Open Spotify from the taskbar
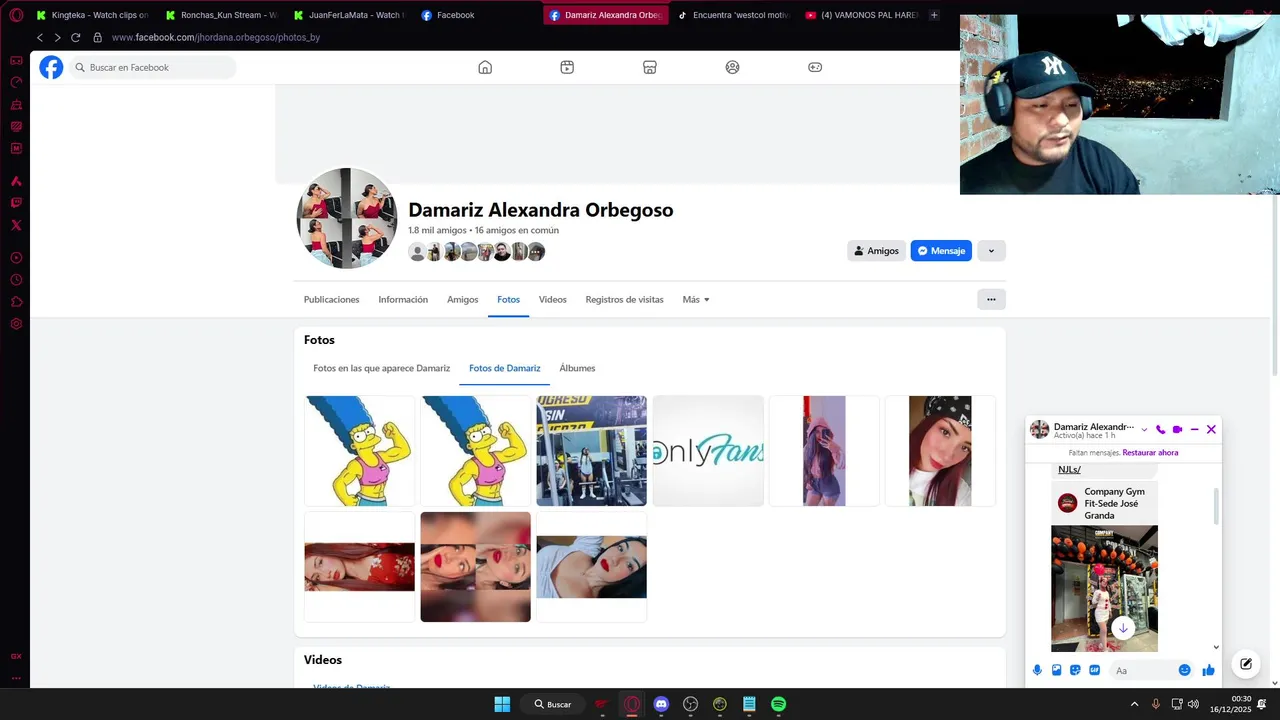 pos(778,704)
